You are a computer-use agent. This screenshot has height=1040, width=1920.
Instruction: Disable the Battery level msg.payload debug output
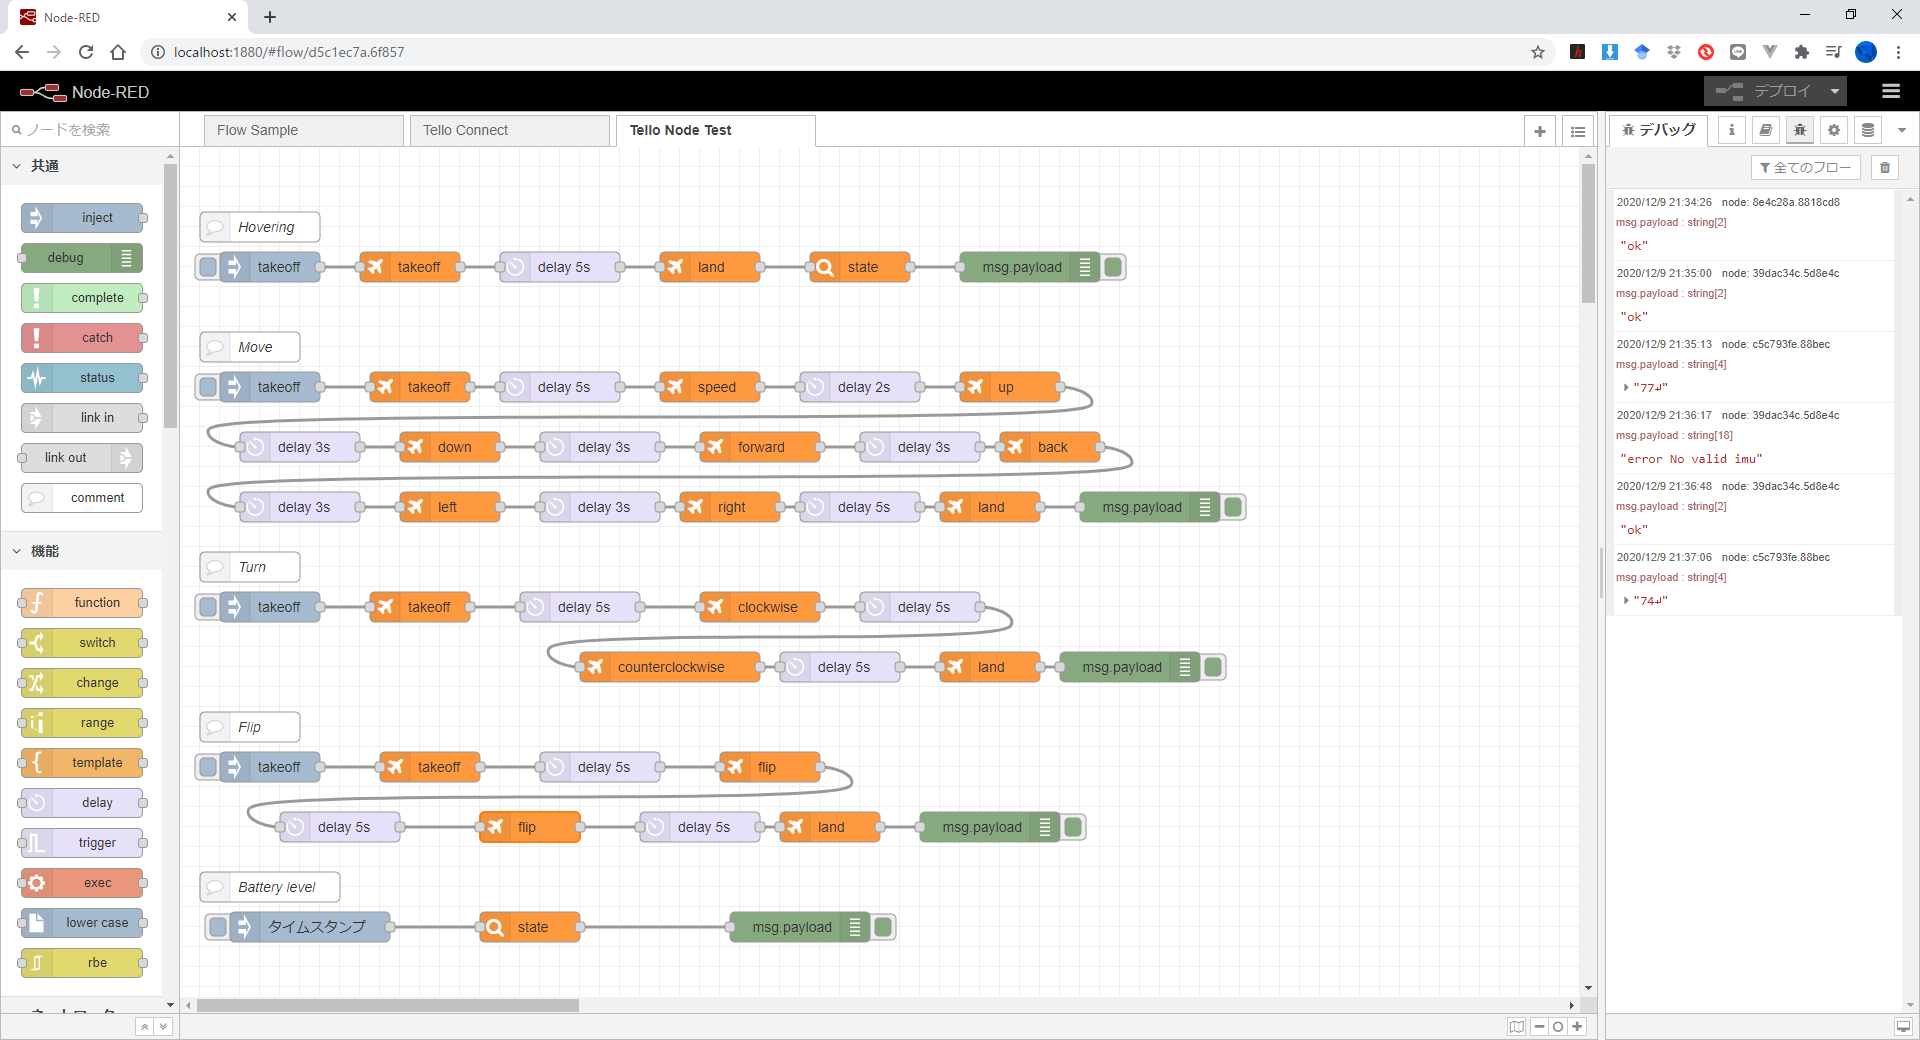[883, 927]
